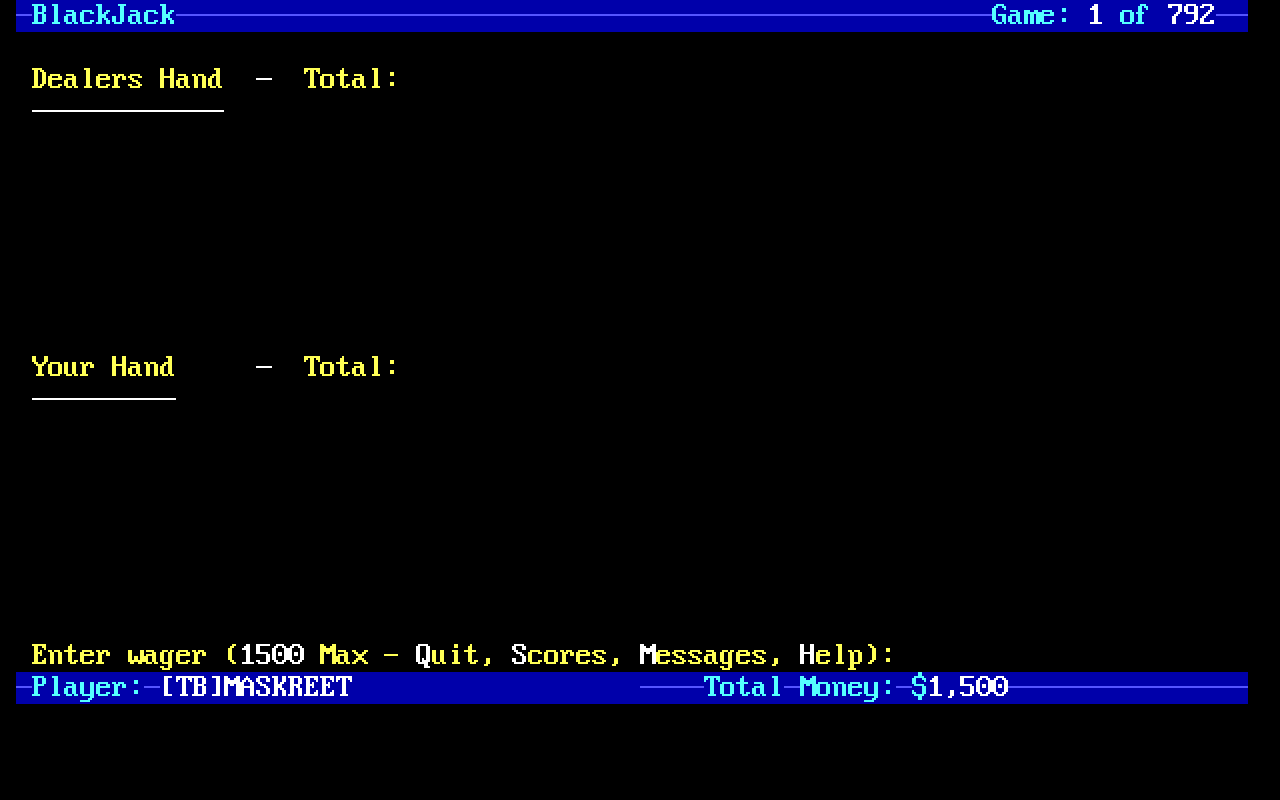Select the Your Hand heading
The image size is (1280, 800).
pyautogui.click(x=103, y=367)
